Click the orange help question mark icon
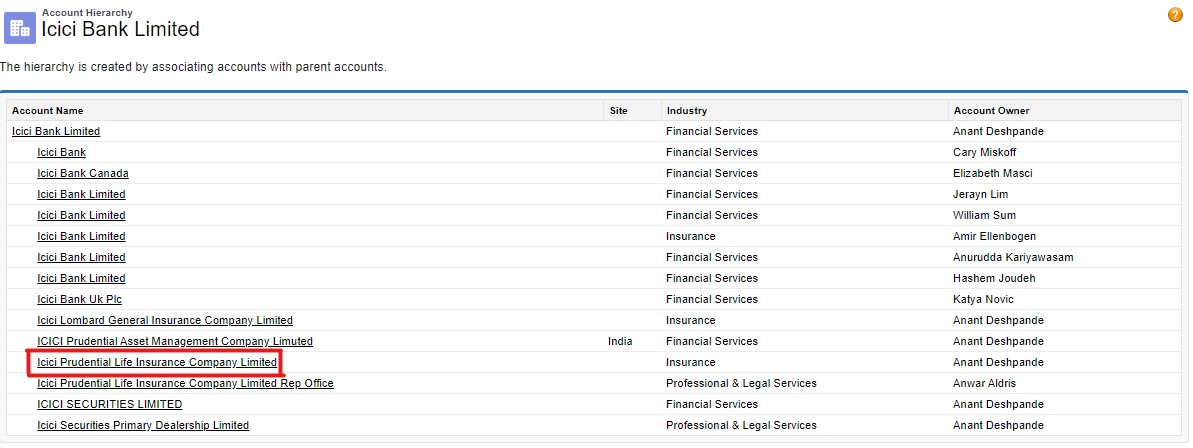 click(1175, 15)
